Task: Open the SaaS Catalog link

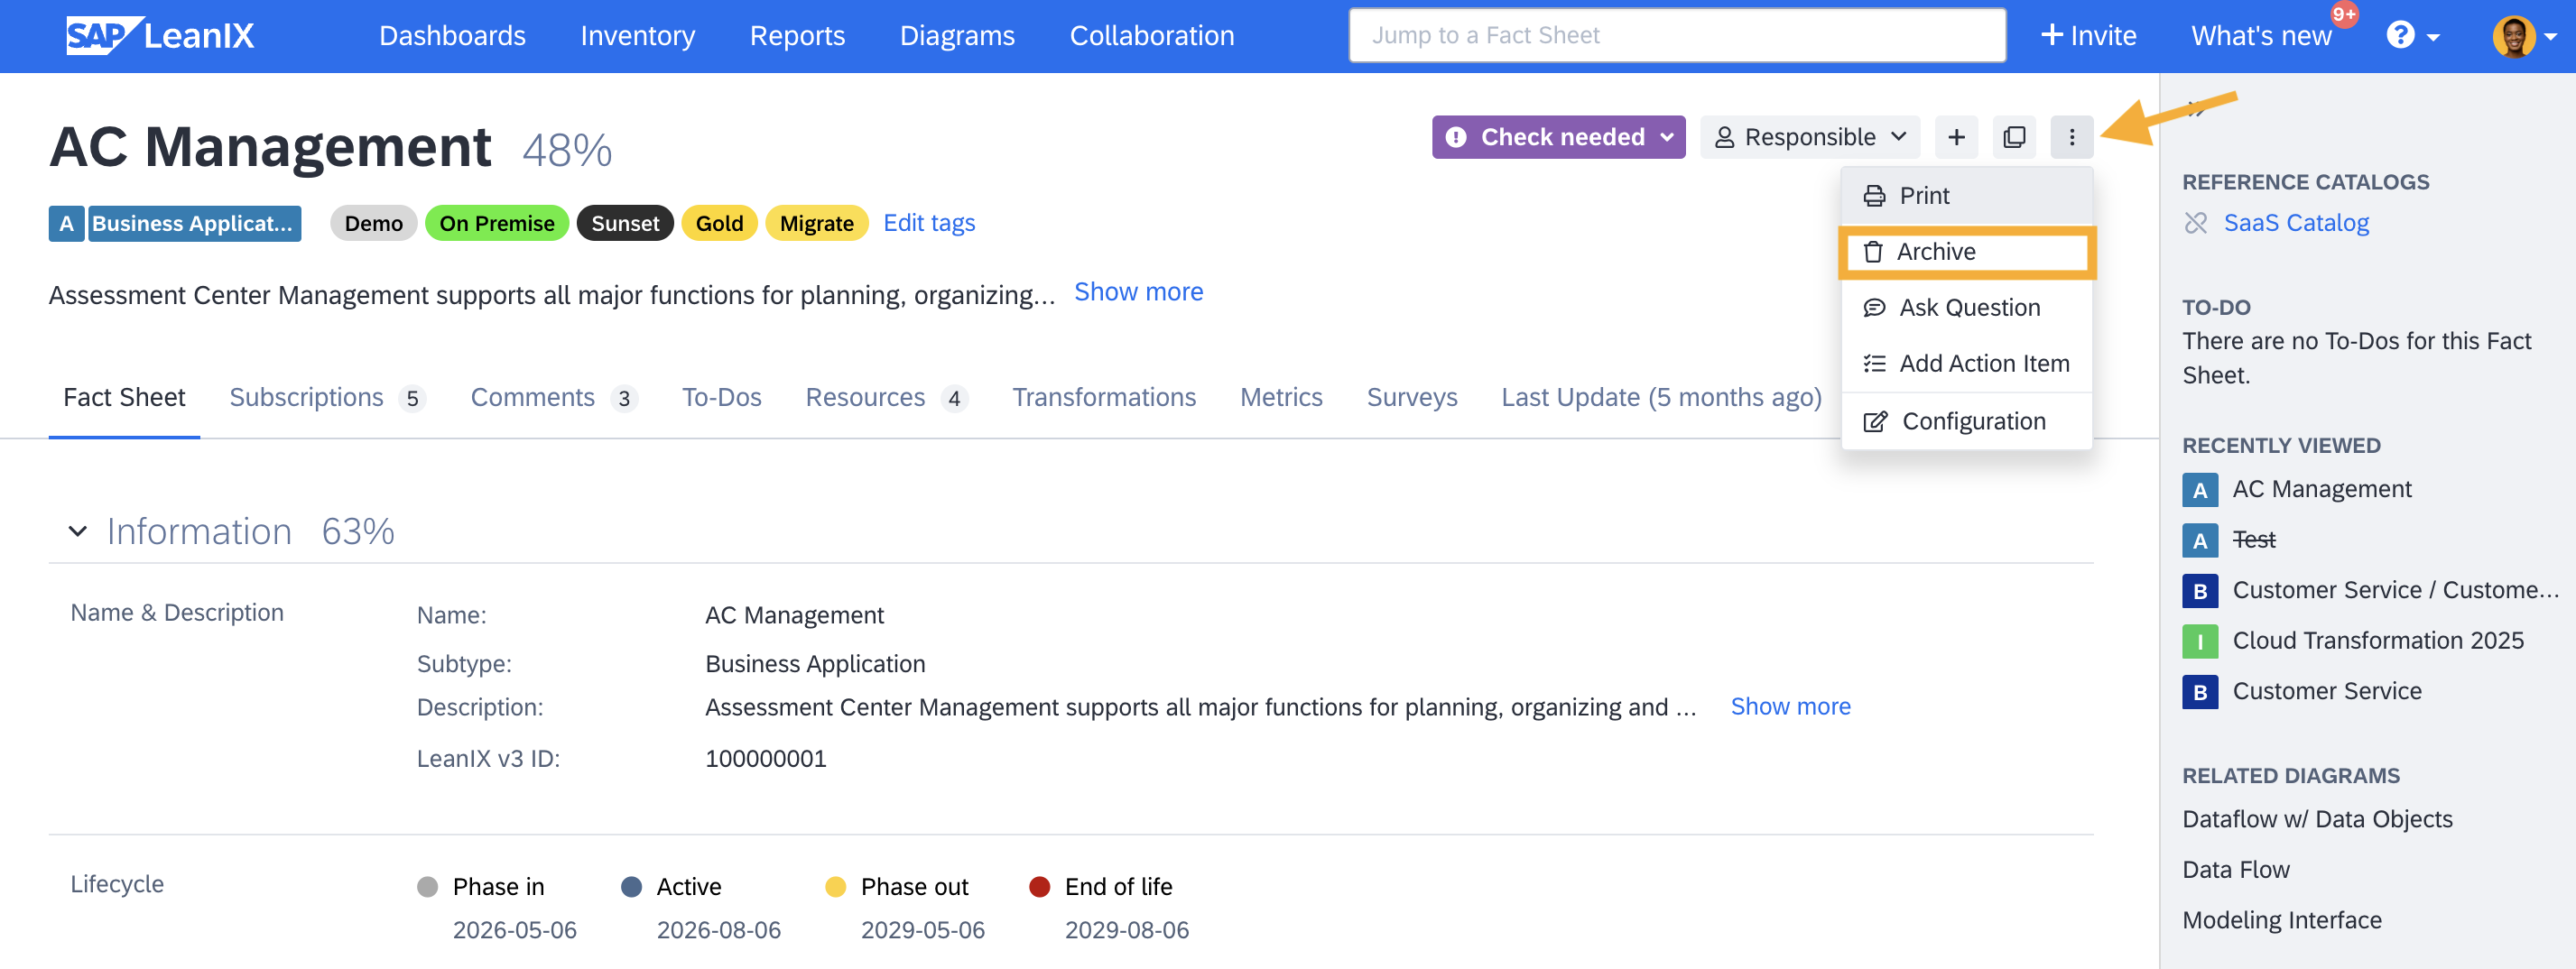Action: tap(2296, 223)
